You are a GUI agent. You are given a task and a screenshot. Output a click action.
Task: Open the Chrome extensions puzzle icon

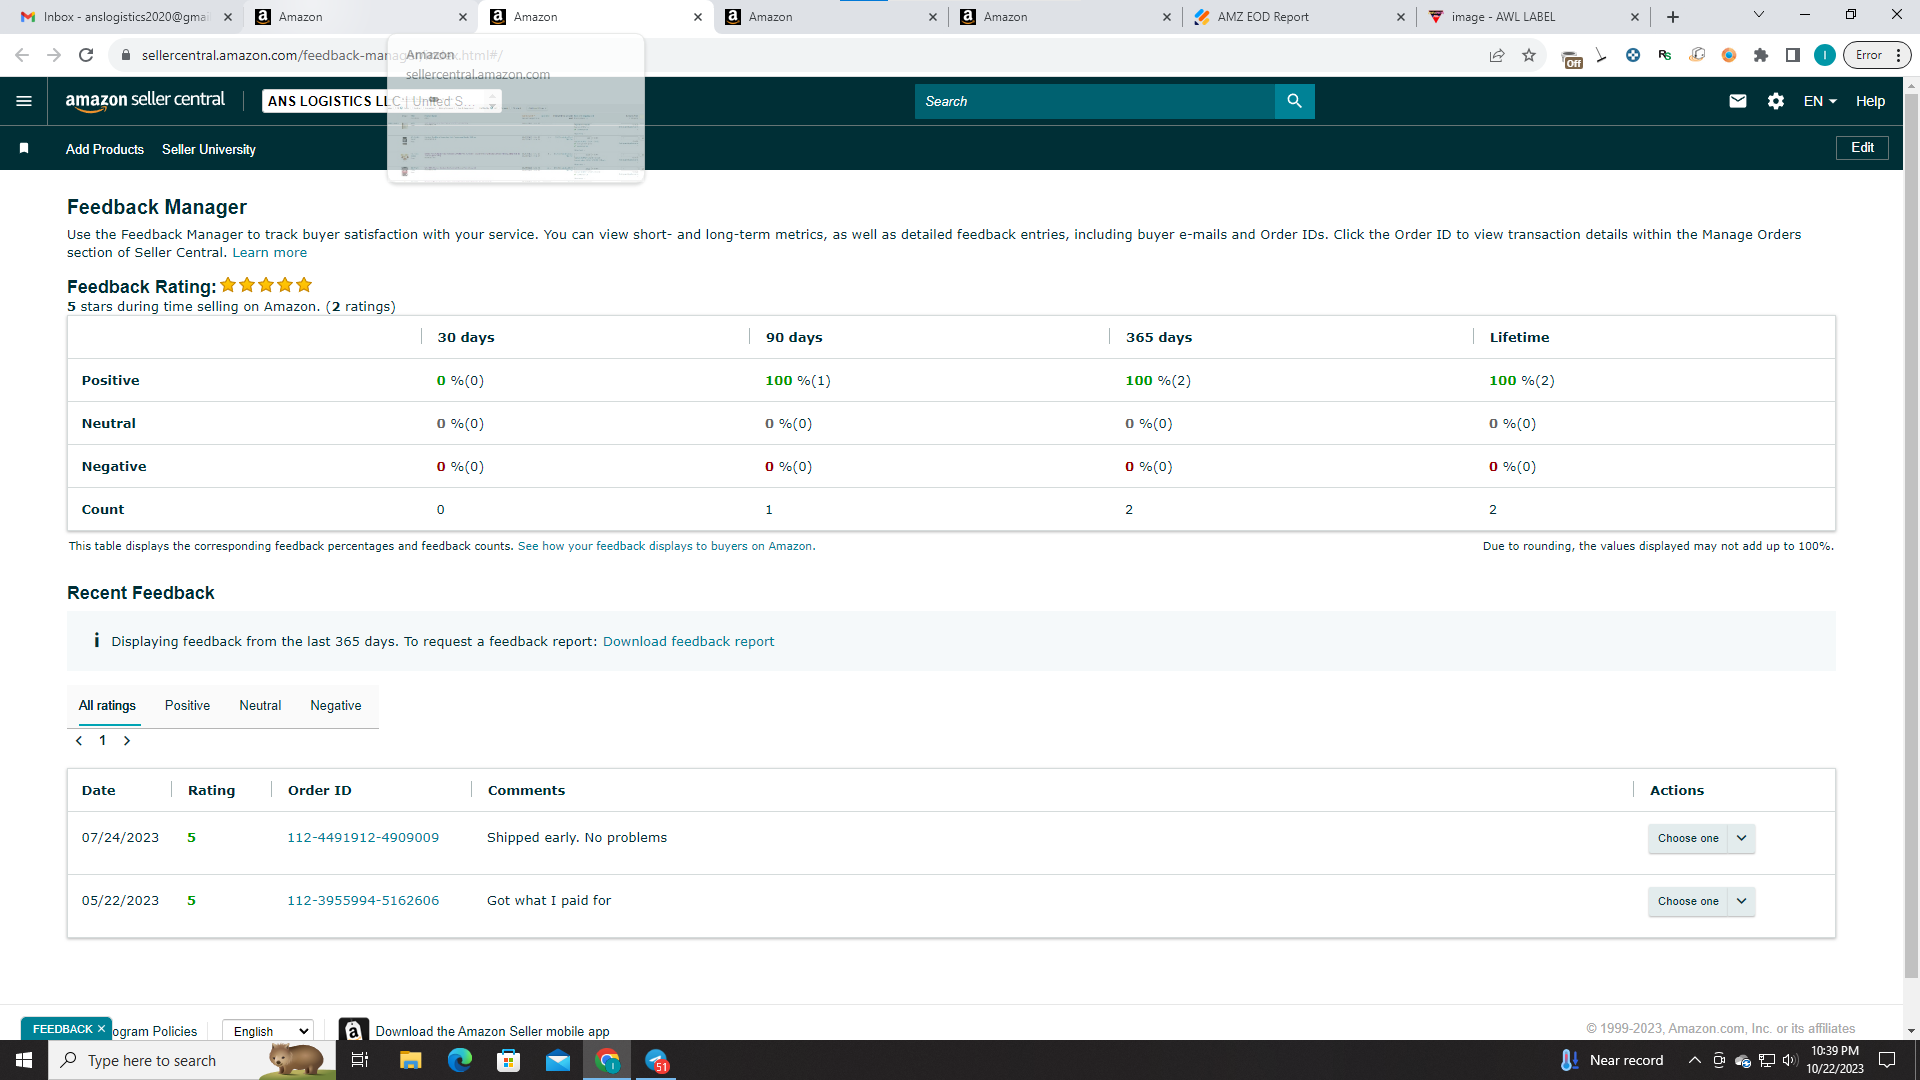1761,55
